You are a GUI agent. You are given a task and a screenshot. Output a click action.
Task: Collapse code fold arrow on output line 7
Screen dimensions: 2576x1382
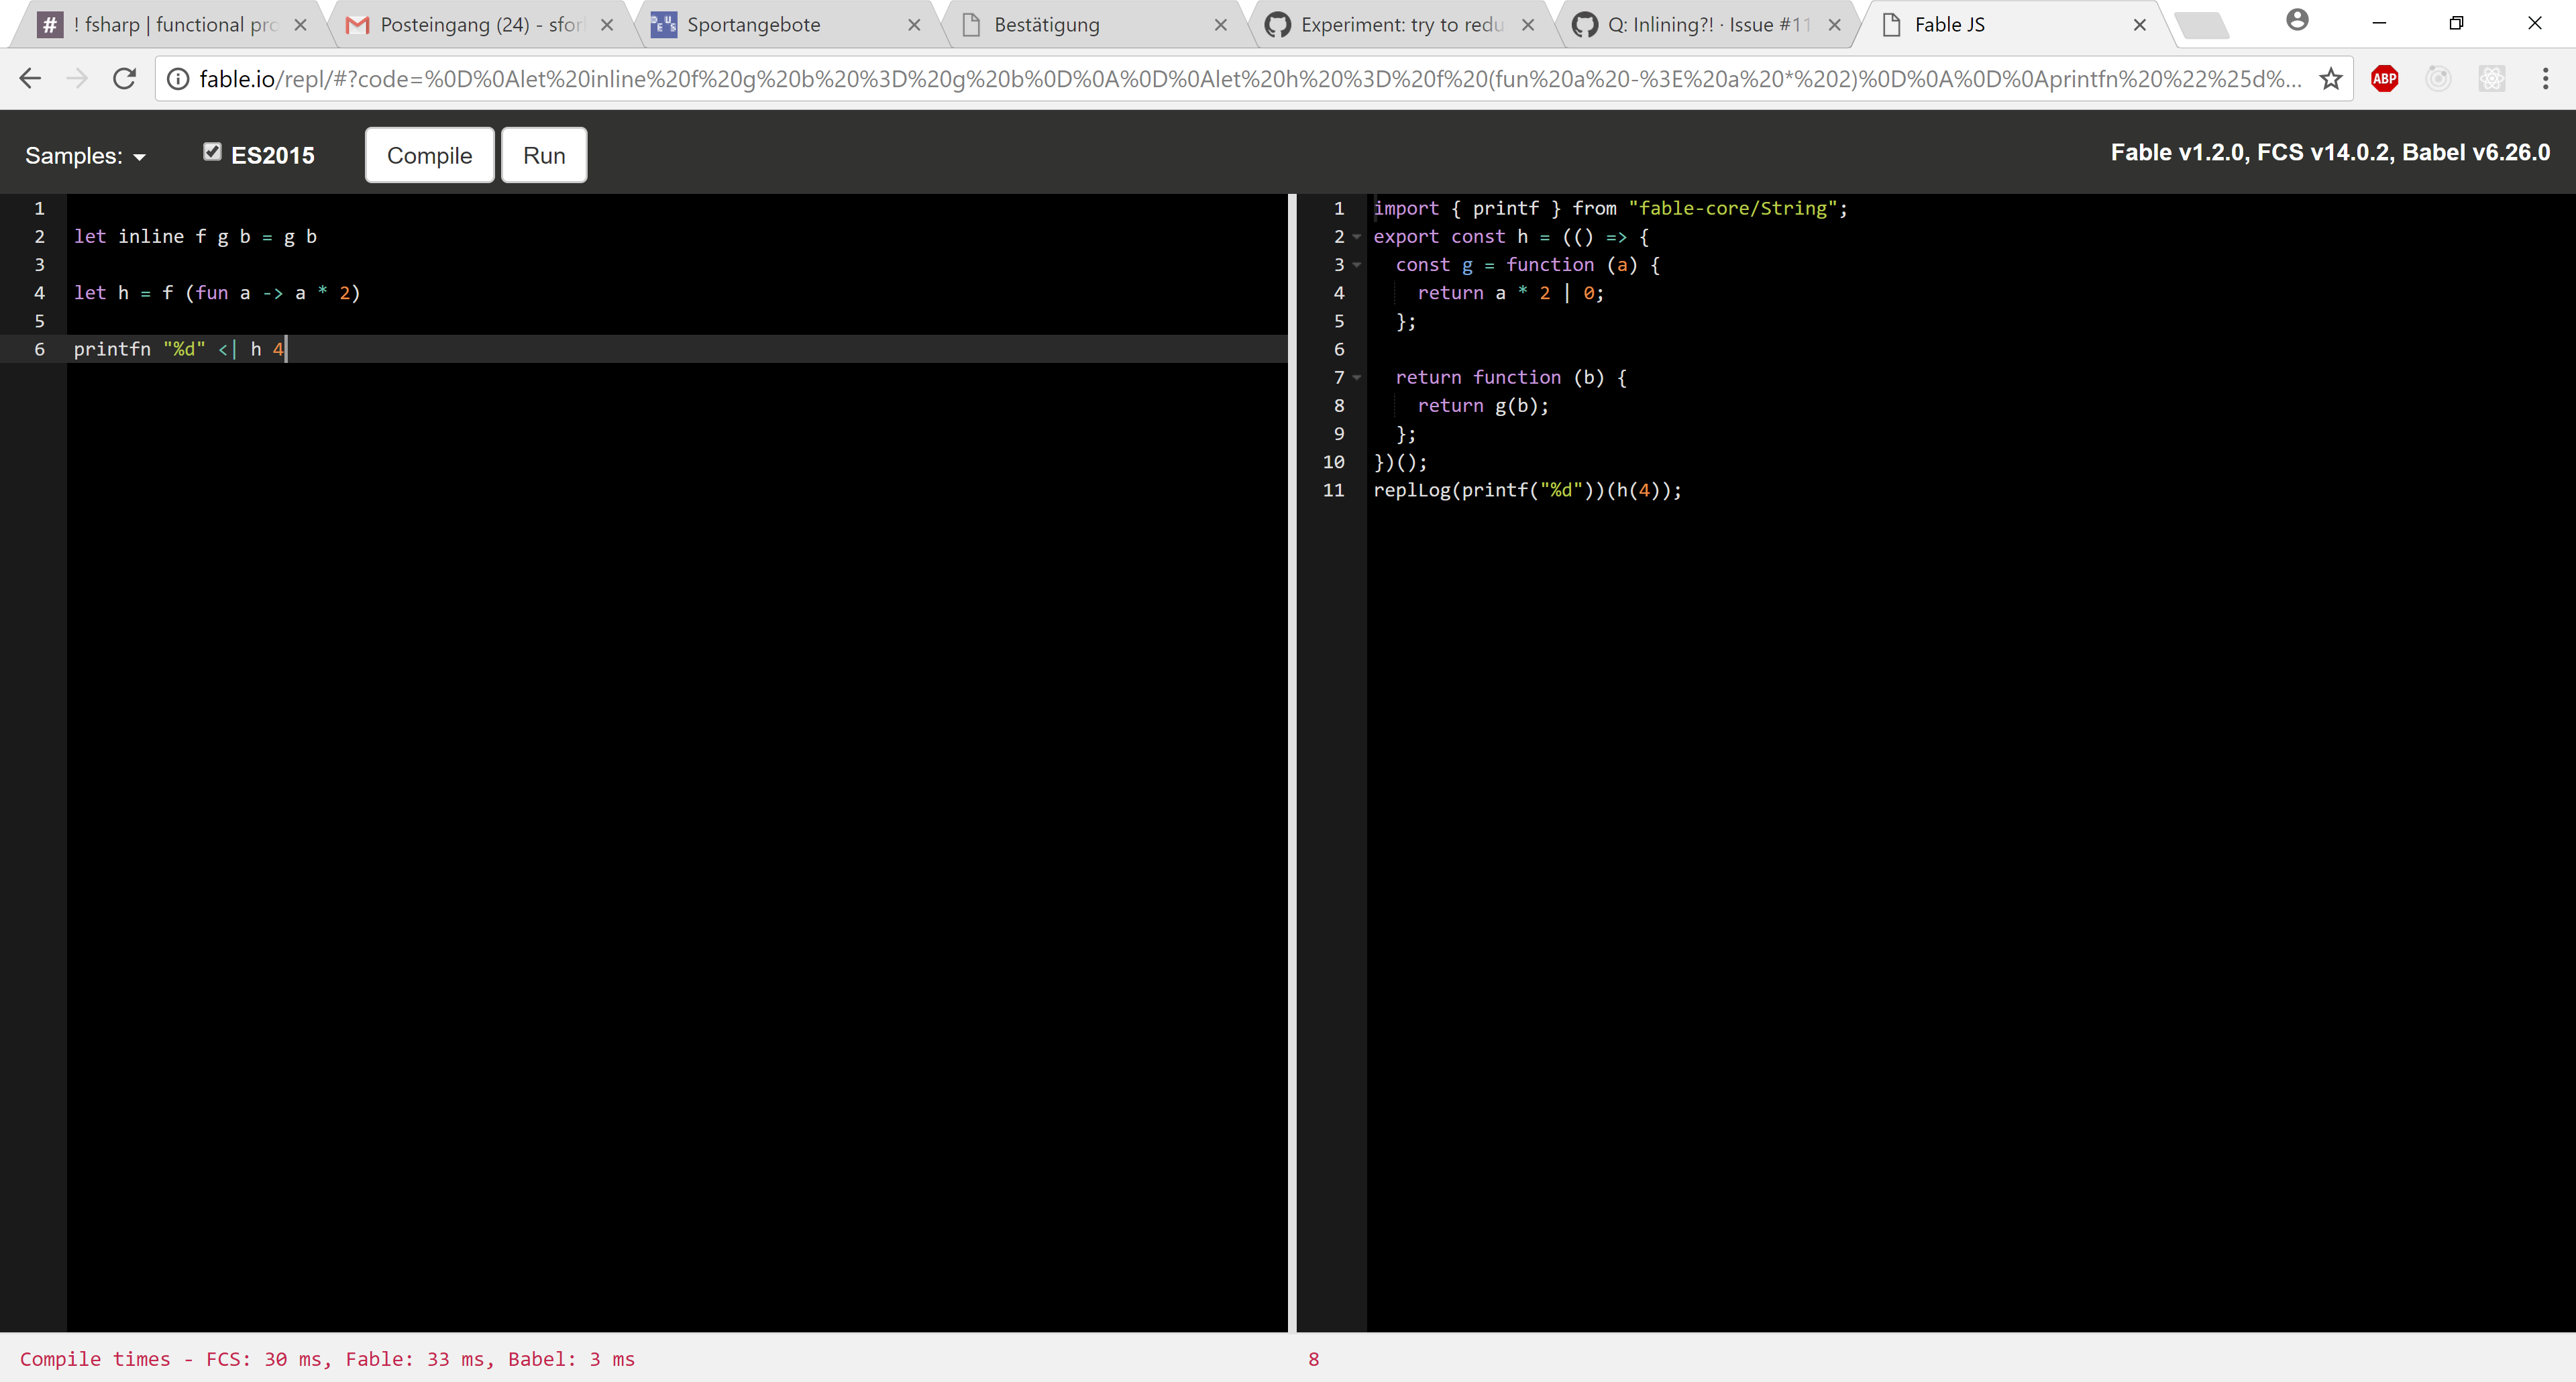coord(1357,378)
